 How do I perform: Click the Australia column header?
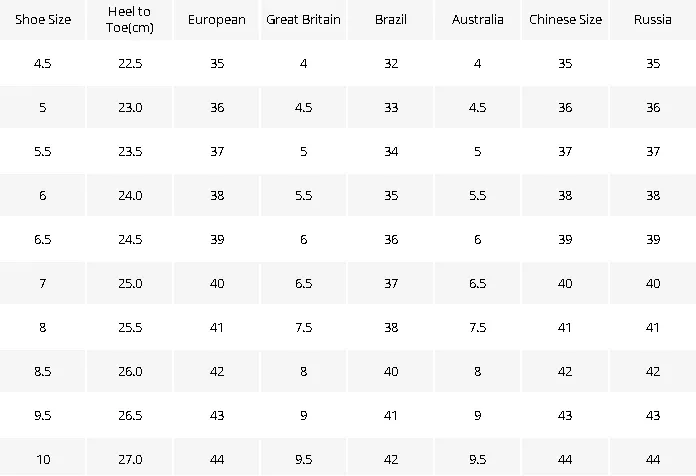click(478, 20)
